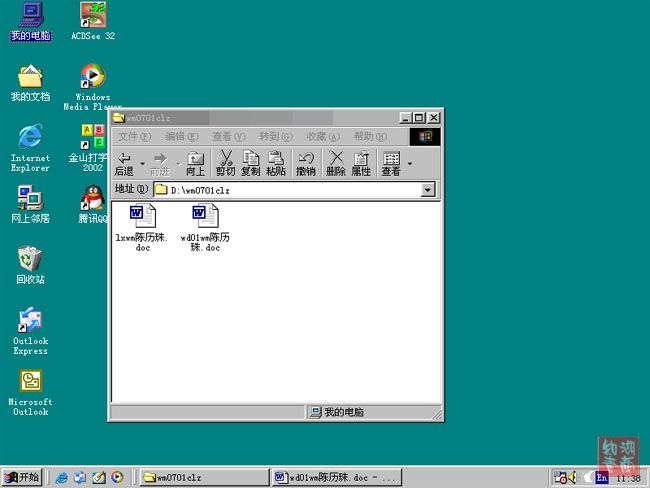Click the Up (向上) folder button

click(x=196, y=163)
